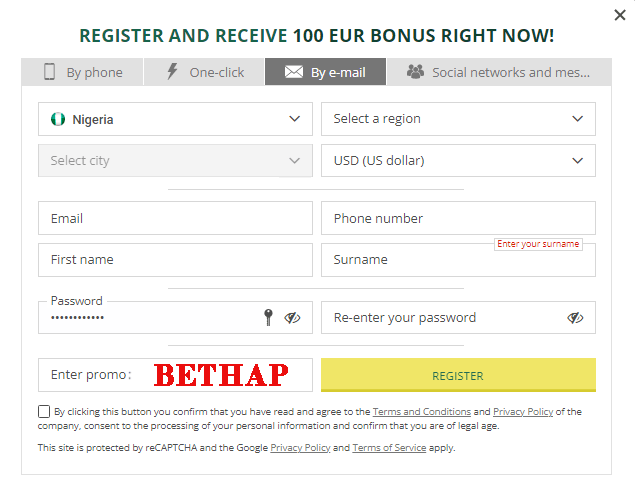The height and width of the screenshot is (498, 635).
Task: Open the Nigeria country dropdown
Action: (x=175, y=119)
